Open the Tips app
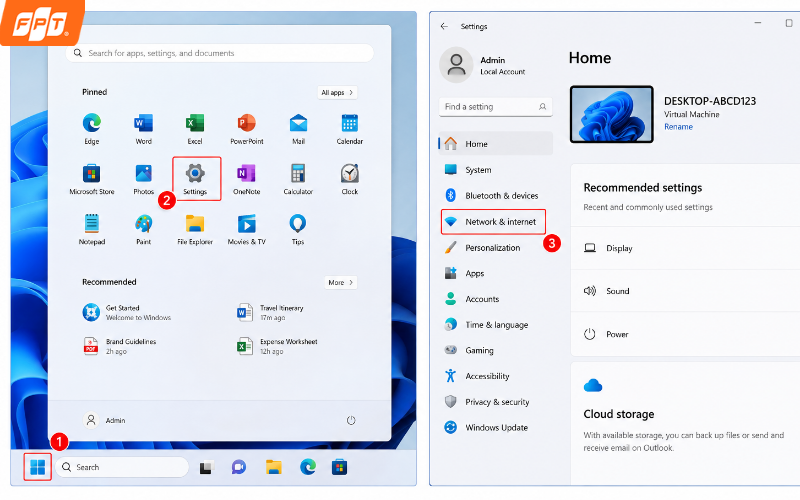The height and width of the screenshot is (500, 800). coord(298,229)
